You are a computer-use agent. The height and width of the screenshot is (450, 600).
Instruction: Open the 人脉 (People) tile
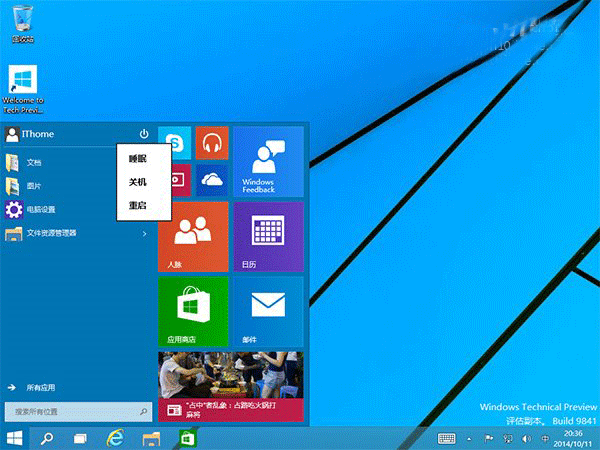click(x=193, y=237)
